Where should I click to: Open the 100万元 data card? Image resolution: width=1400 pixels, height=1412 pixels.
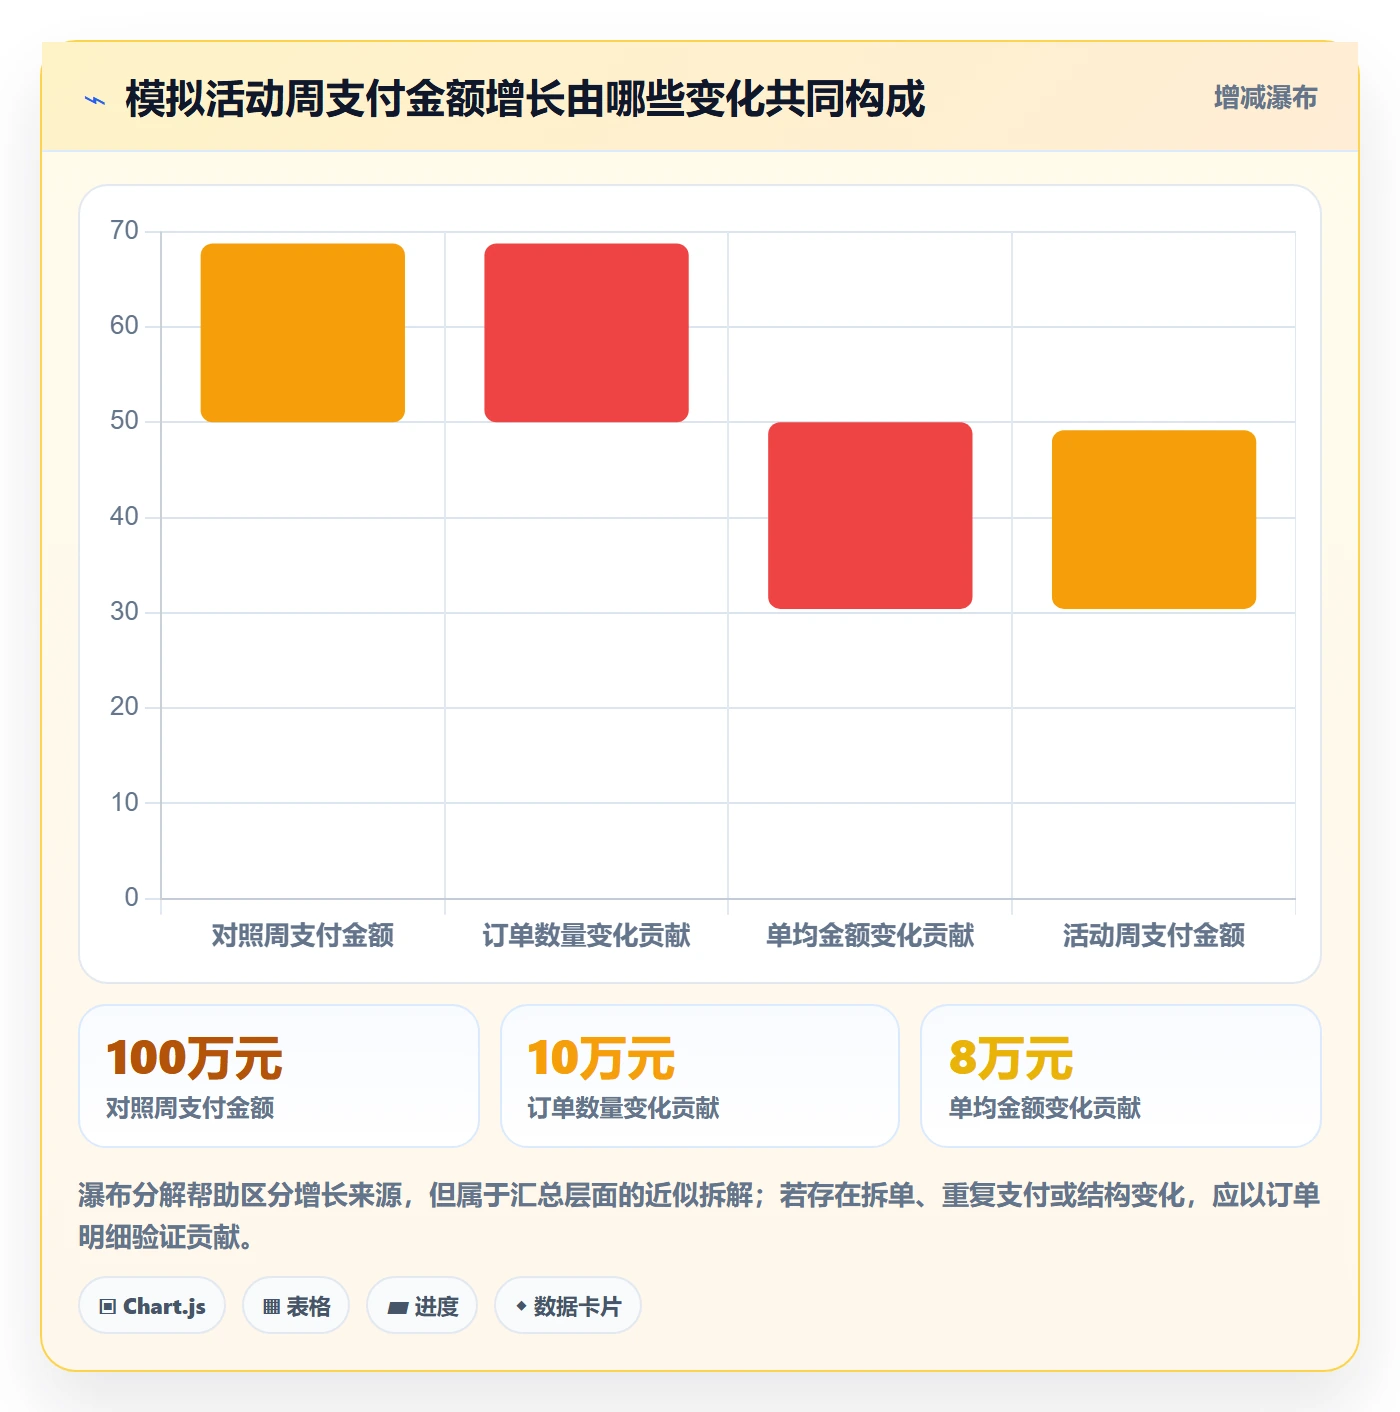(279, 1076)
